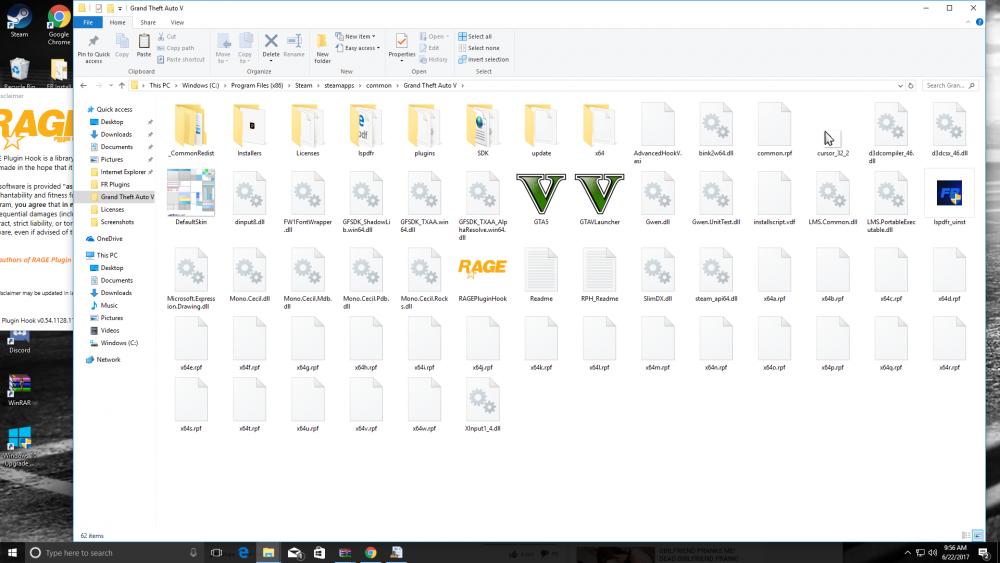Open FR Plugins in Quick access

[115, 184]
